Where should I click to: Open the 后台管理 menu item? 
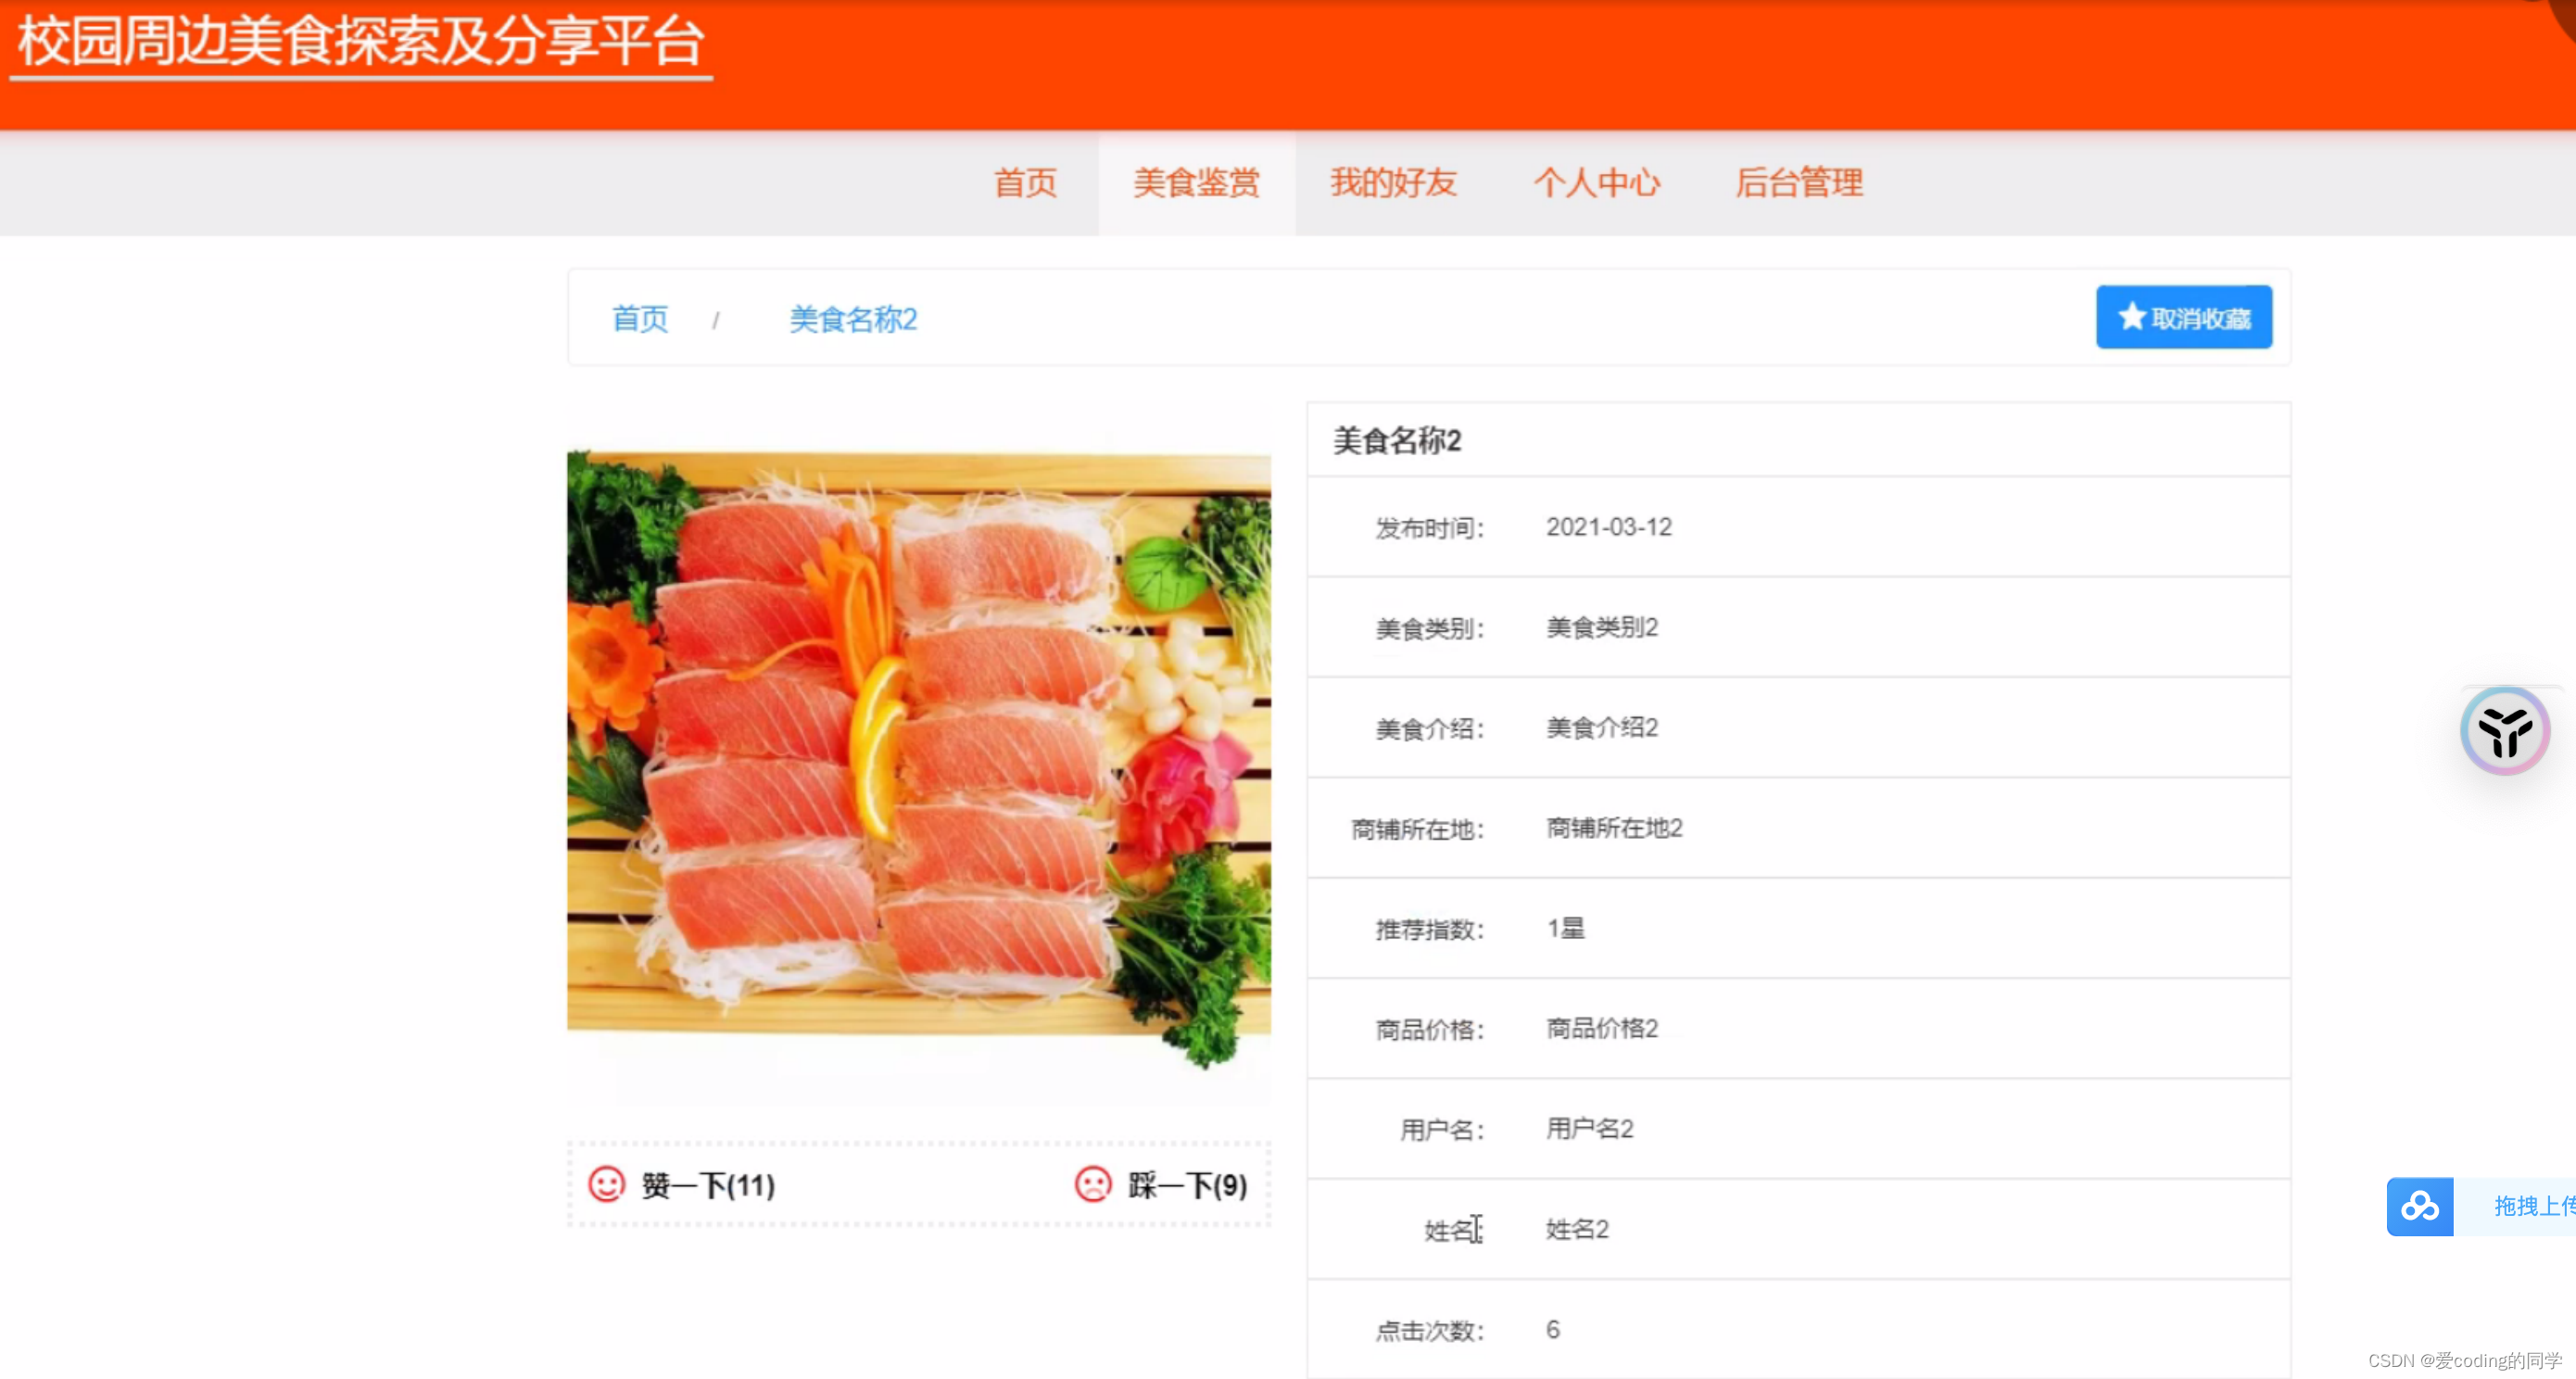coord(1799,183)
